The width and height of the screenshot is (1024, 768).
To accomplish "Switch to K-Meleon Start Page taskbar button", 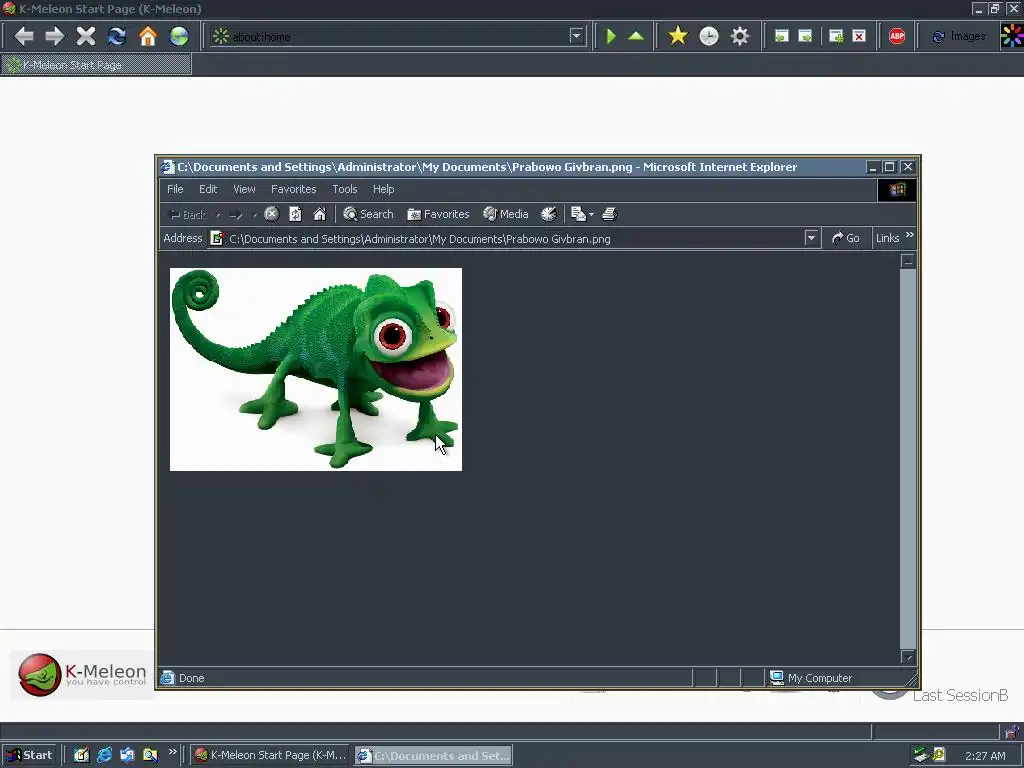I will point(270,755).
